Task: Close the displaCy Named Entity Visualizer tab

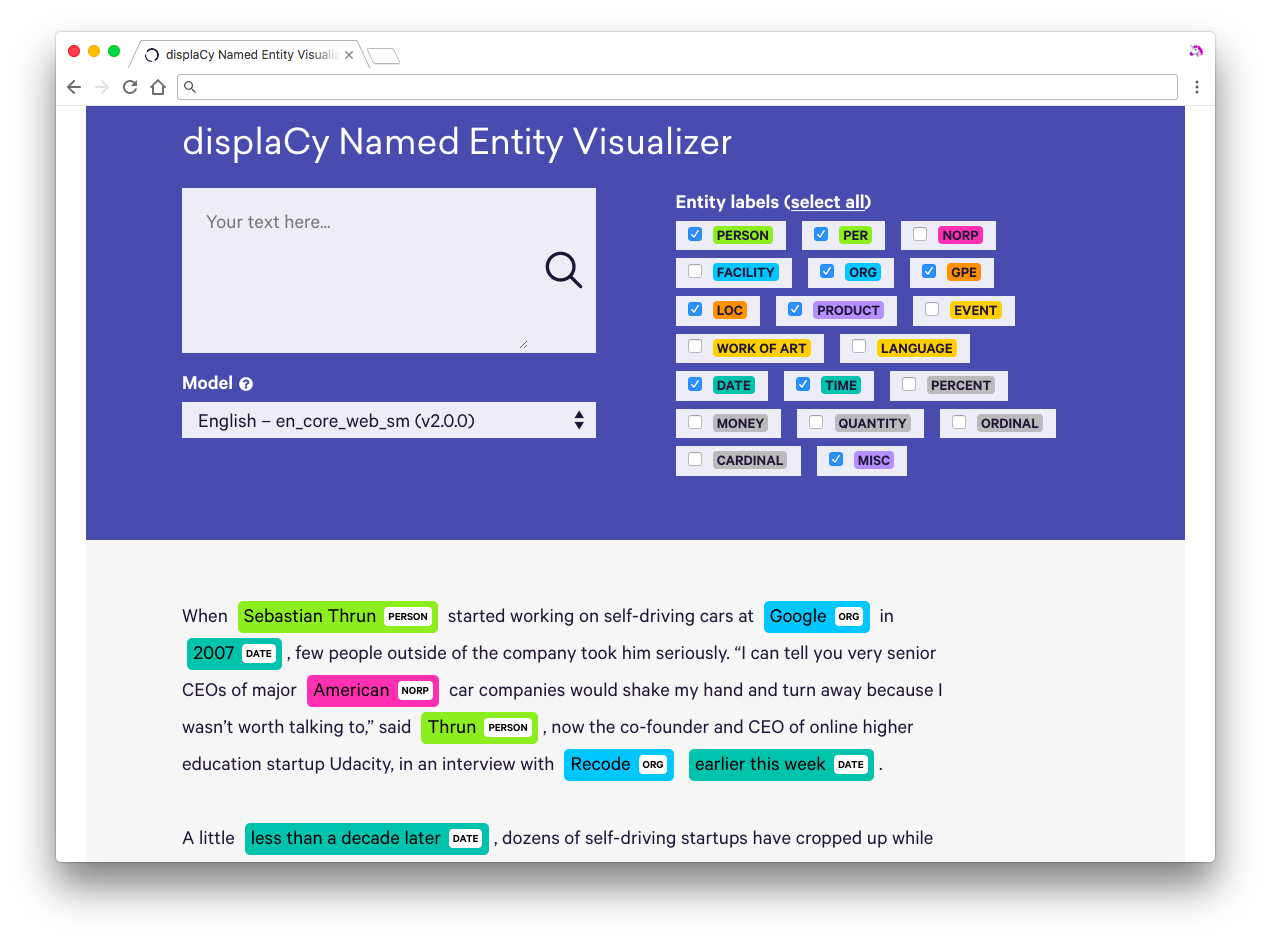Action: point(349,55)
